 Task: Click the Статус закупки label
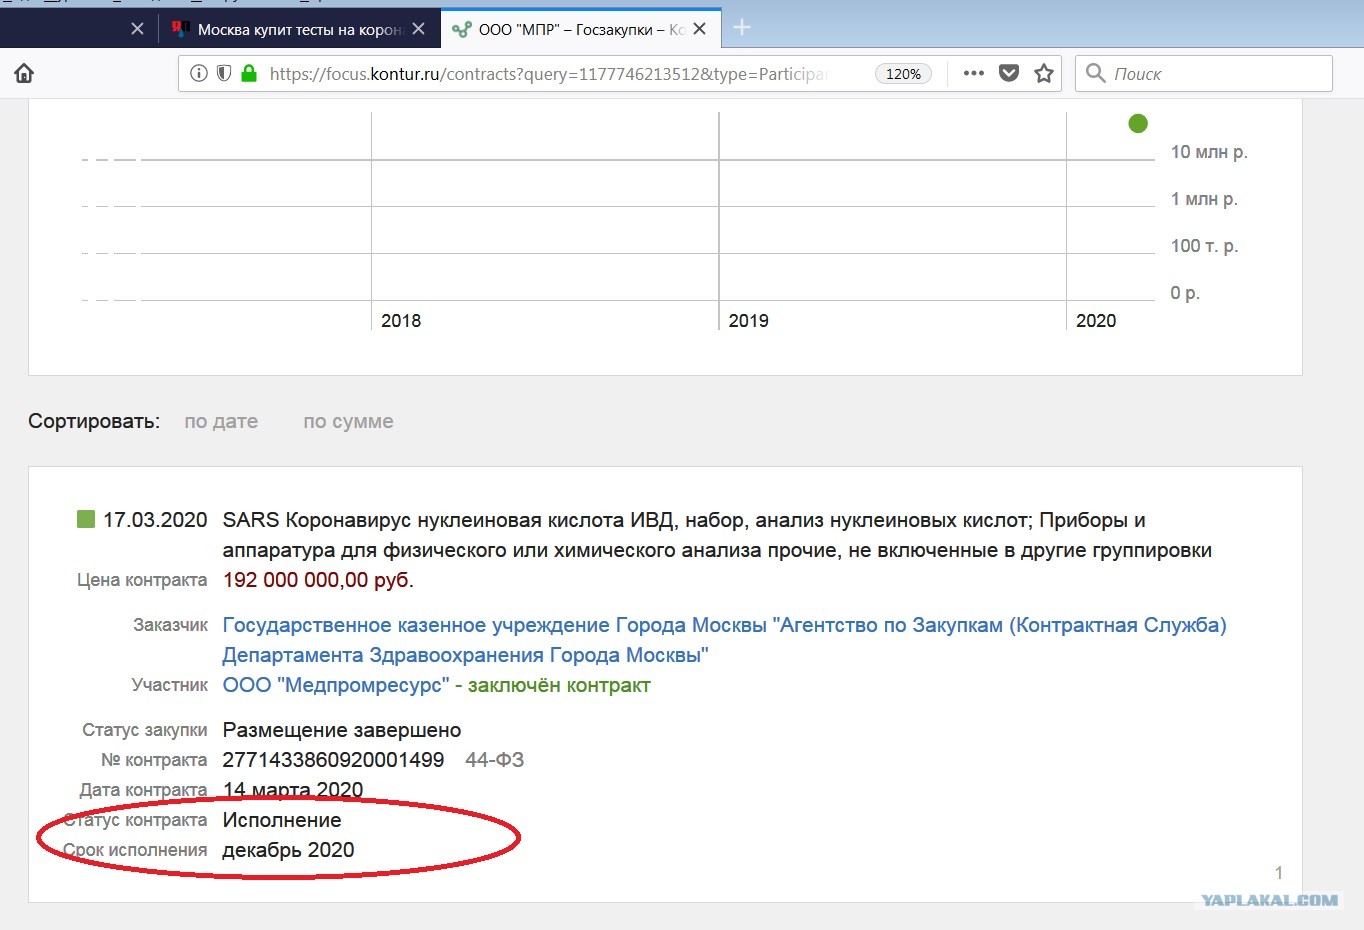point(145,730)
